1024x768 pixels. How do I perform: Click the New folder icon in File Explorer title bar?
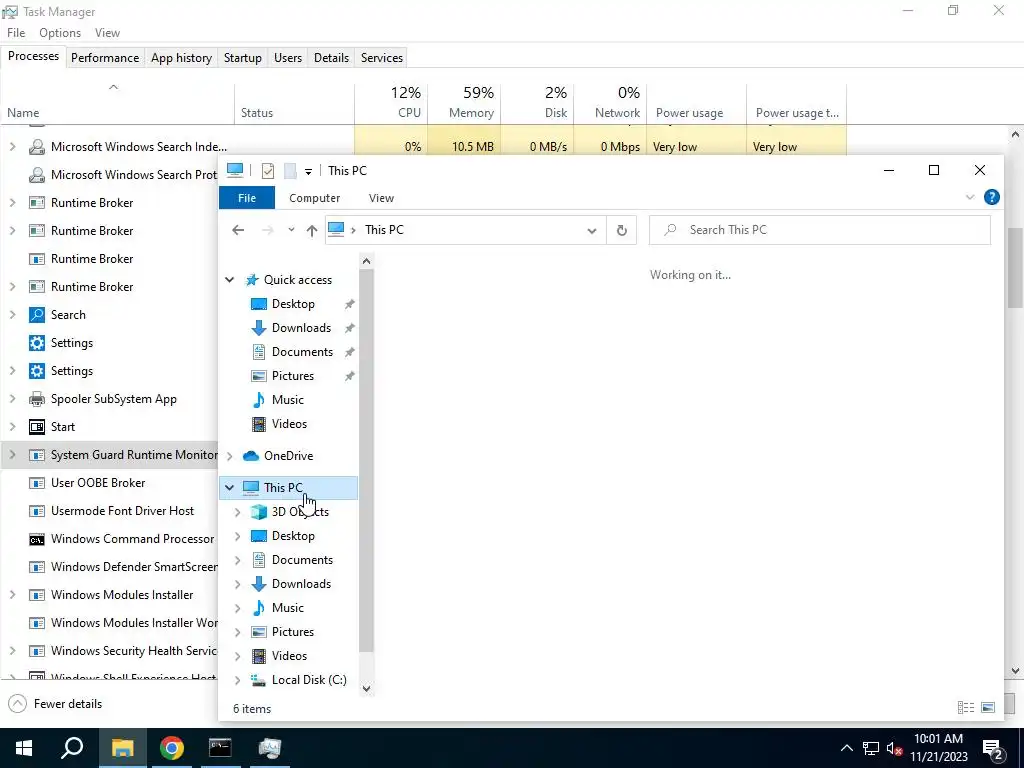[290, 171]
